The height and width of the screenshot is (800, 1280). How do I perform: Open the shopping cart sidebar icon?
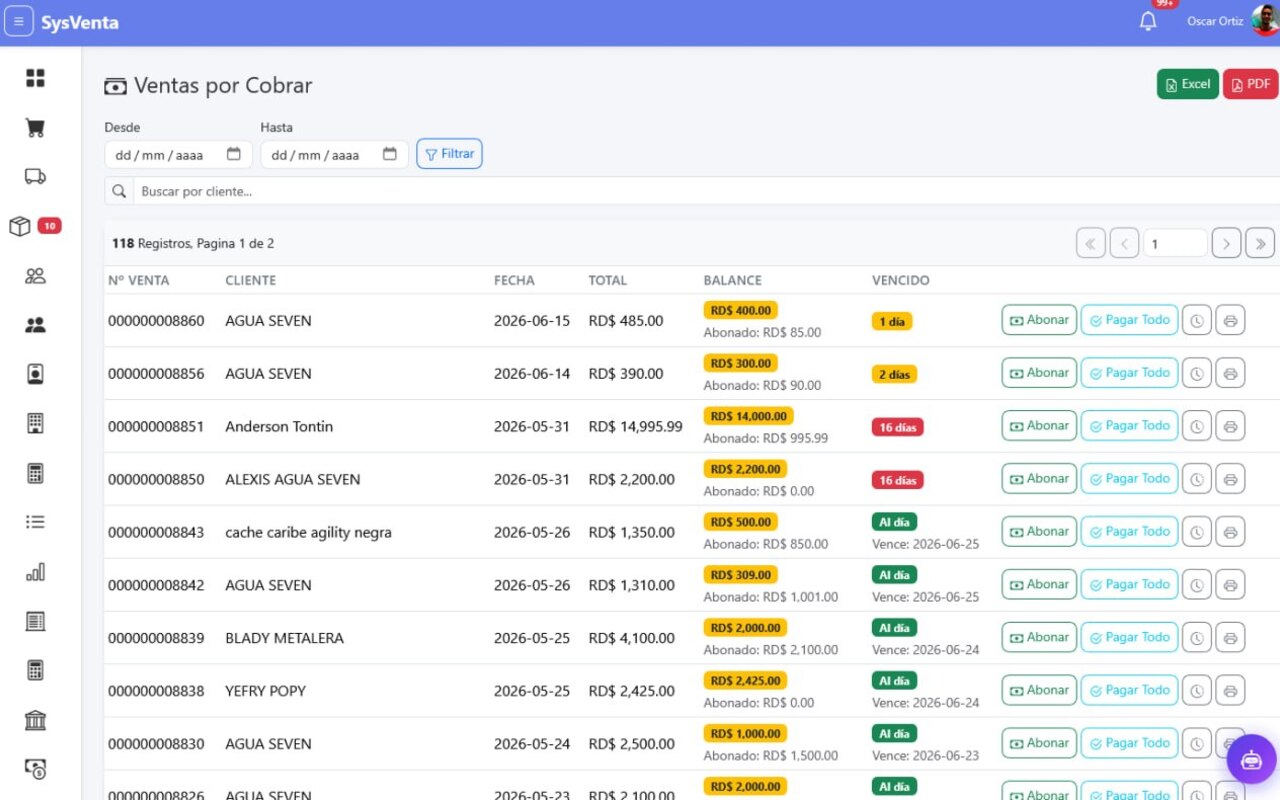click(x=35, y=128)
